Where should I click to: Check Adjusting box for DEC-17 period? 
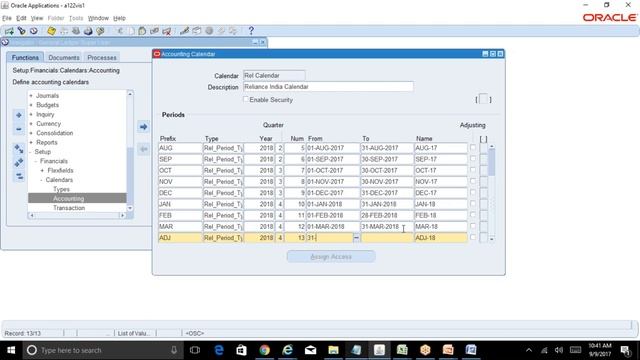(x=473, y=192)
